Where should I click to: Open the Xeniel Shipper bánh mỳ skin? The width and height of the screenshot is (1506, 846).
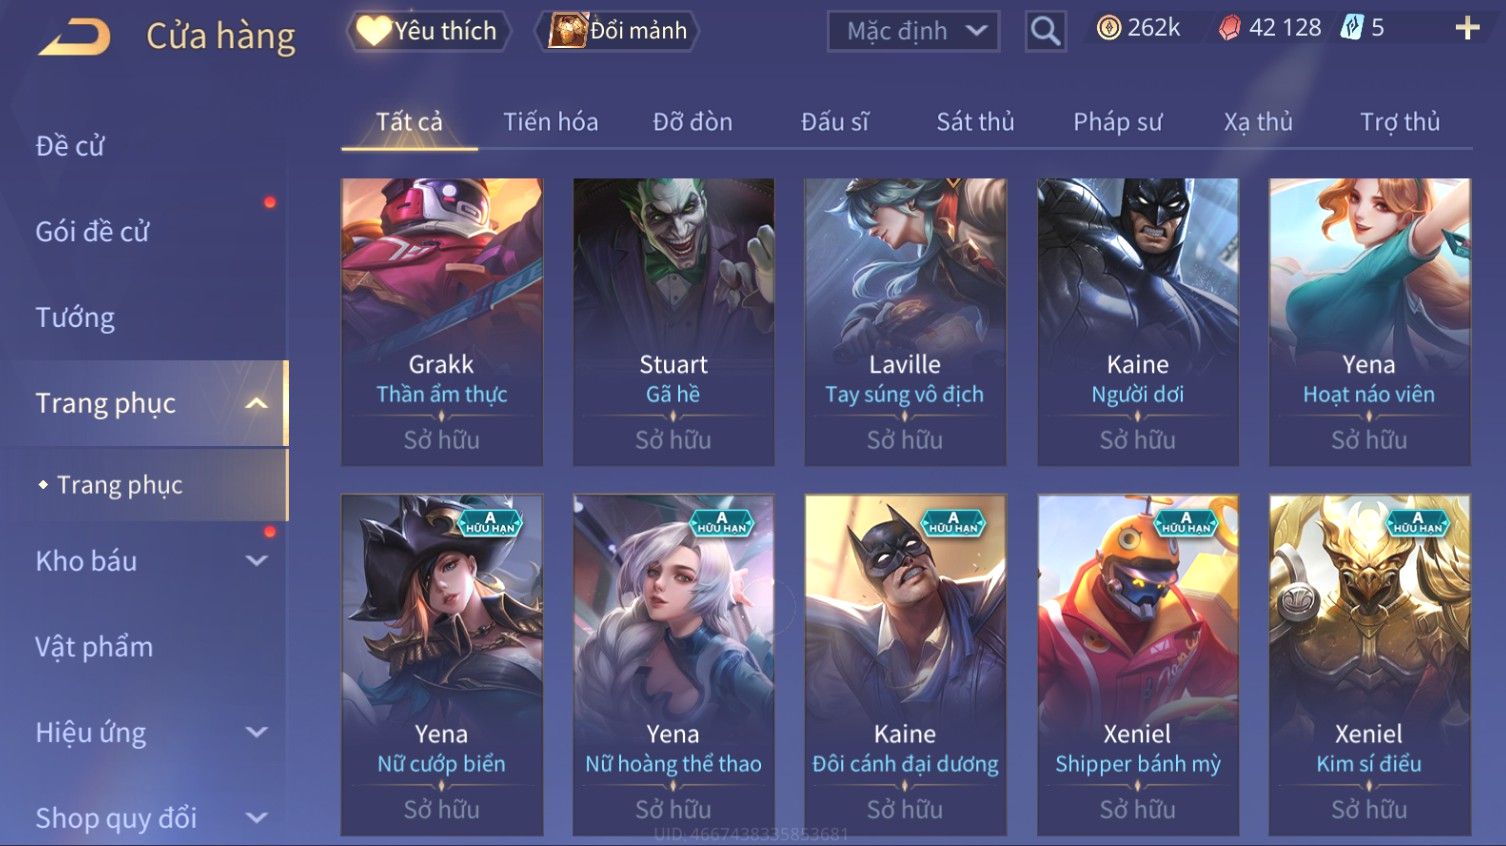pyautogui.click(x=1138, y=665)
